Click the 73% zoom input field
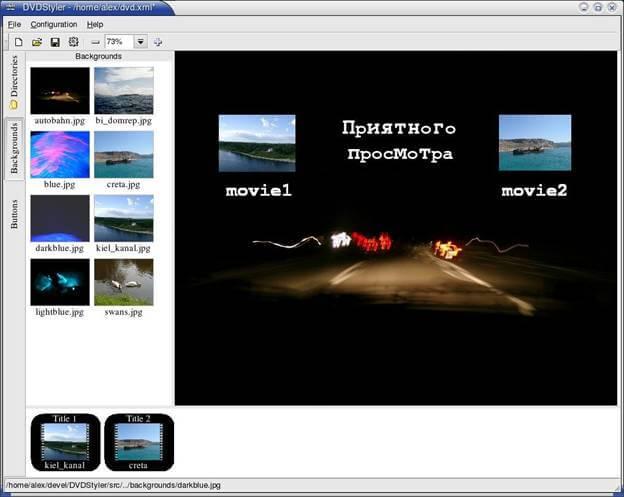Image resolution: width=624 pixels, height=497 pixels. point(119,42)
